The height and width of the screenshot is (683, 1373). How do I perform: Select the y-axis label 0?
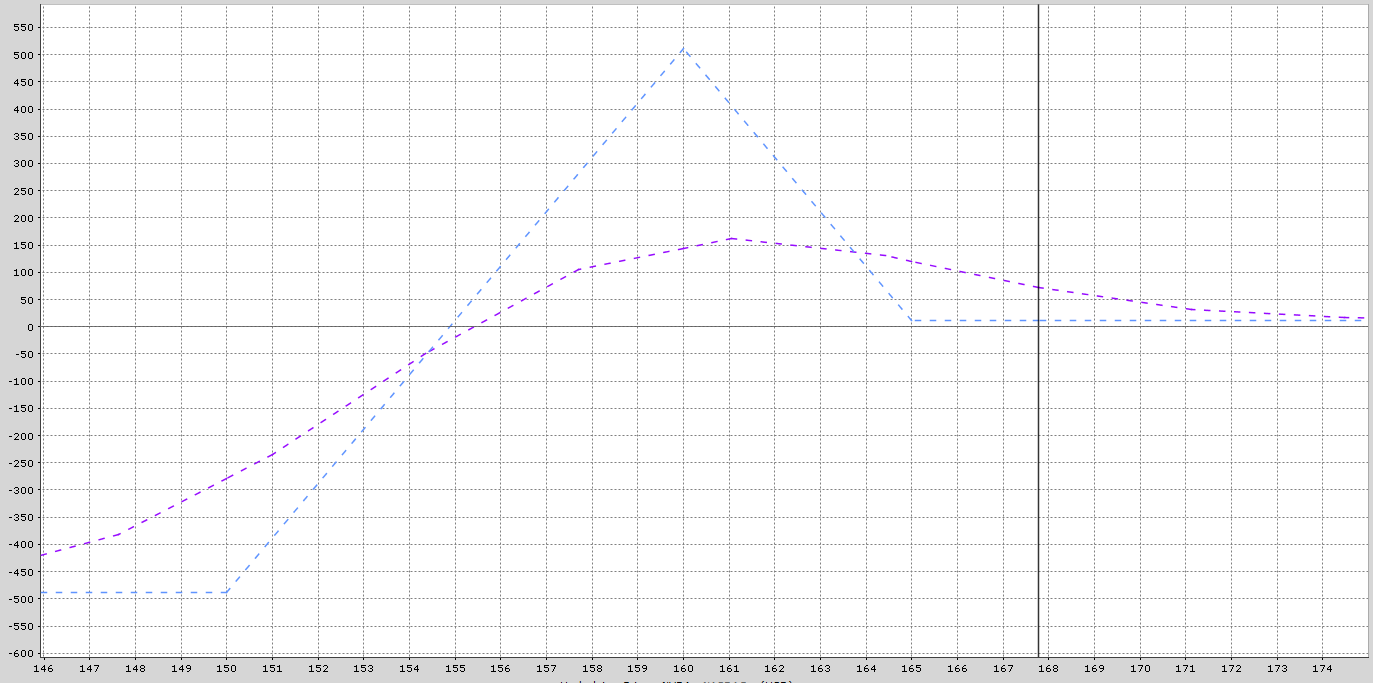(30, 326)
